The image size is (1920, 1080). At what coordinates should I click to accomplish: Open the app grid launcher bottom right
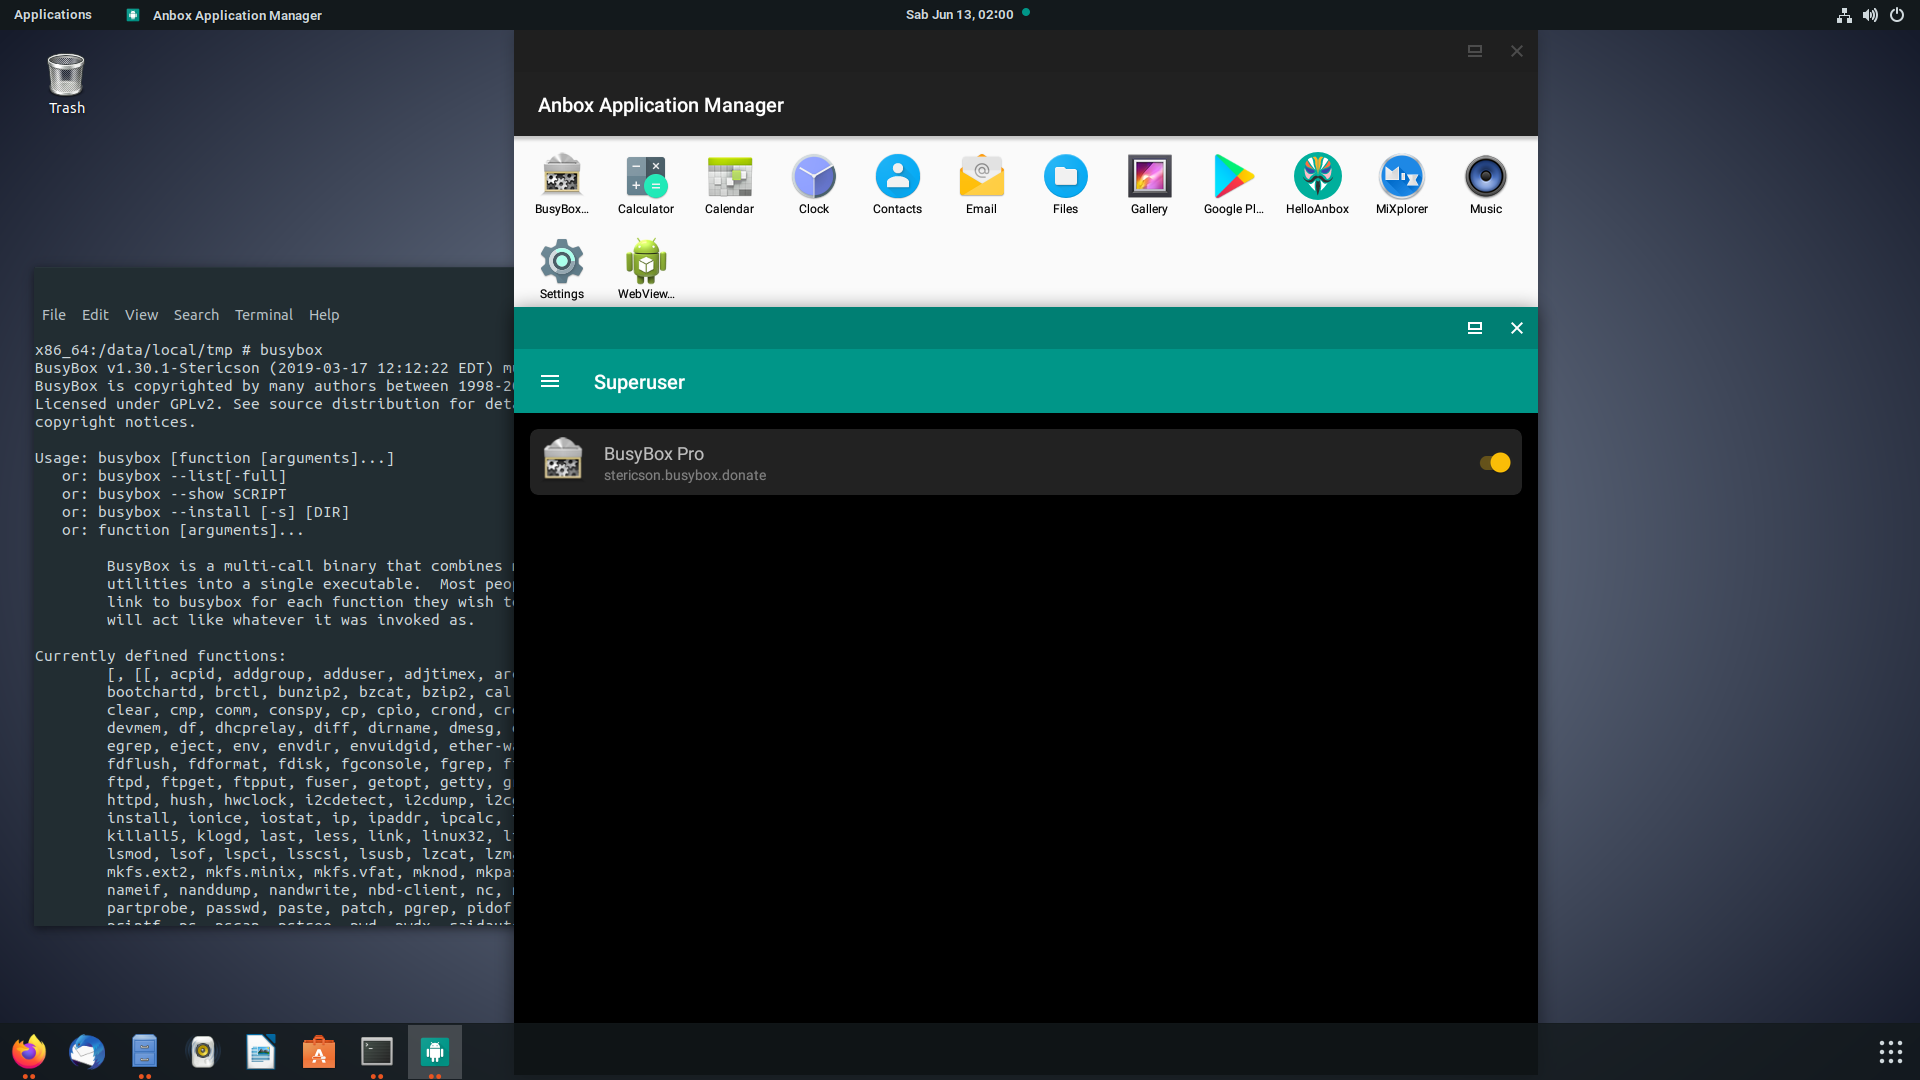(1888, 1052)
